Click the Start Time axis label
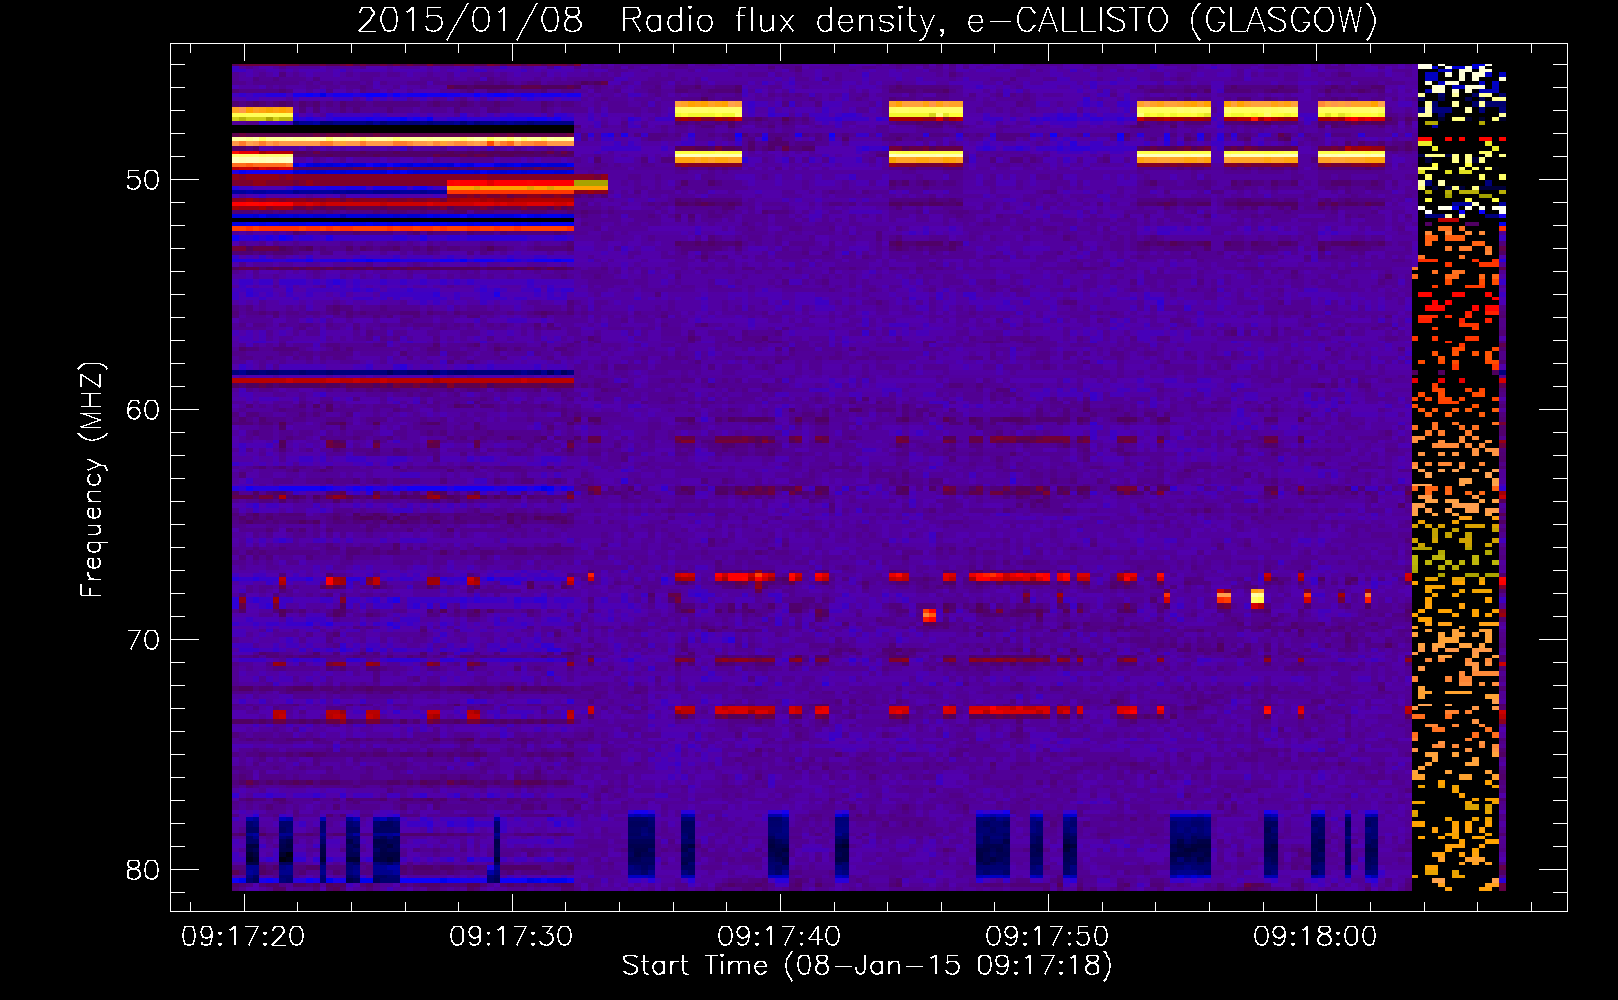Screen dimensions: 1618x1000 click(867, 966)
